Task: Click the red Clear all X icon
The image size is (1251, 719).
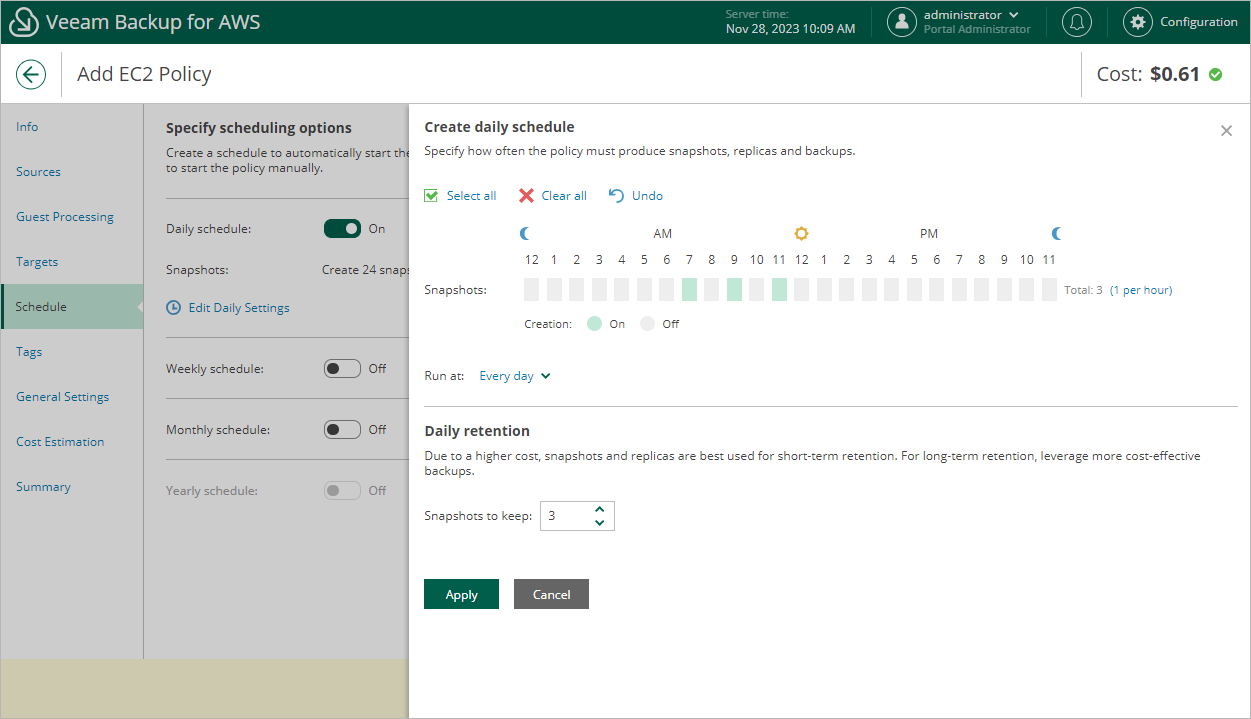Action: (526, 196)
